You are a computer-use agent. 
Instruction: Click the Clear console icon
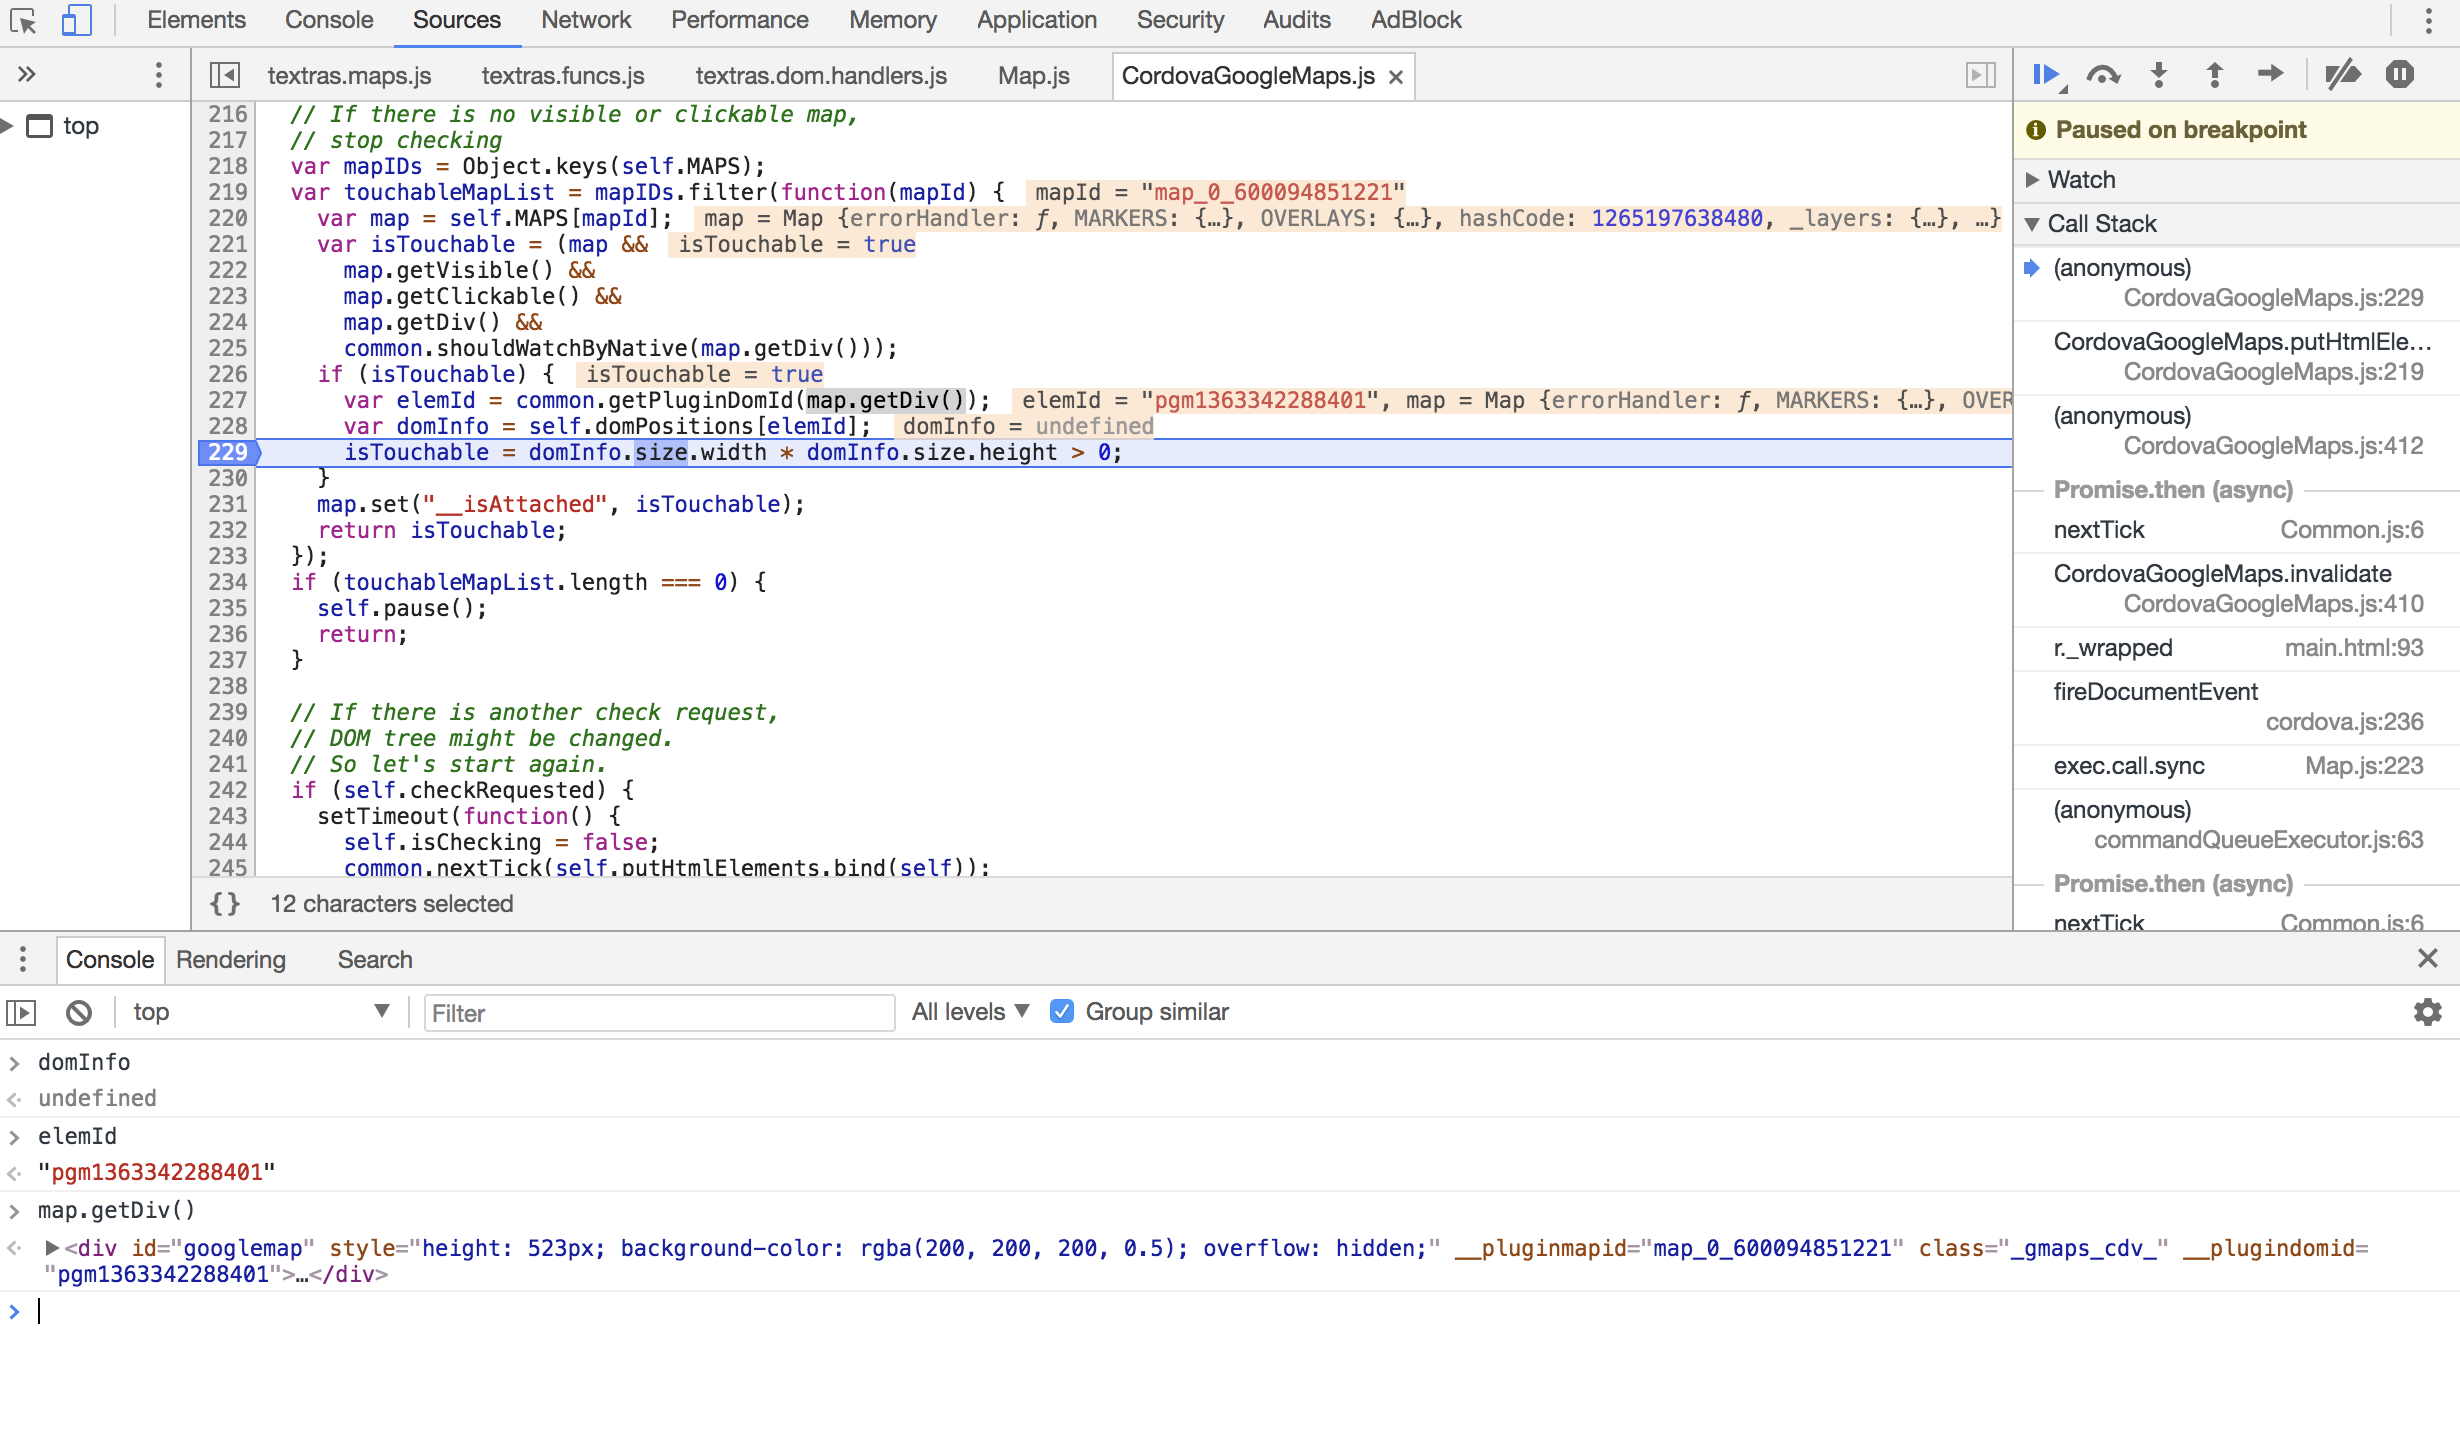click(79, 1012)
